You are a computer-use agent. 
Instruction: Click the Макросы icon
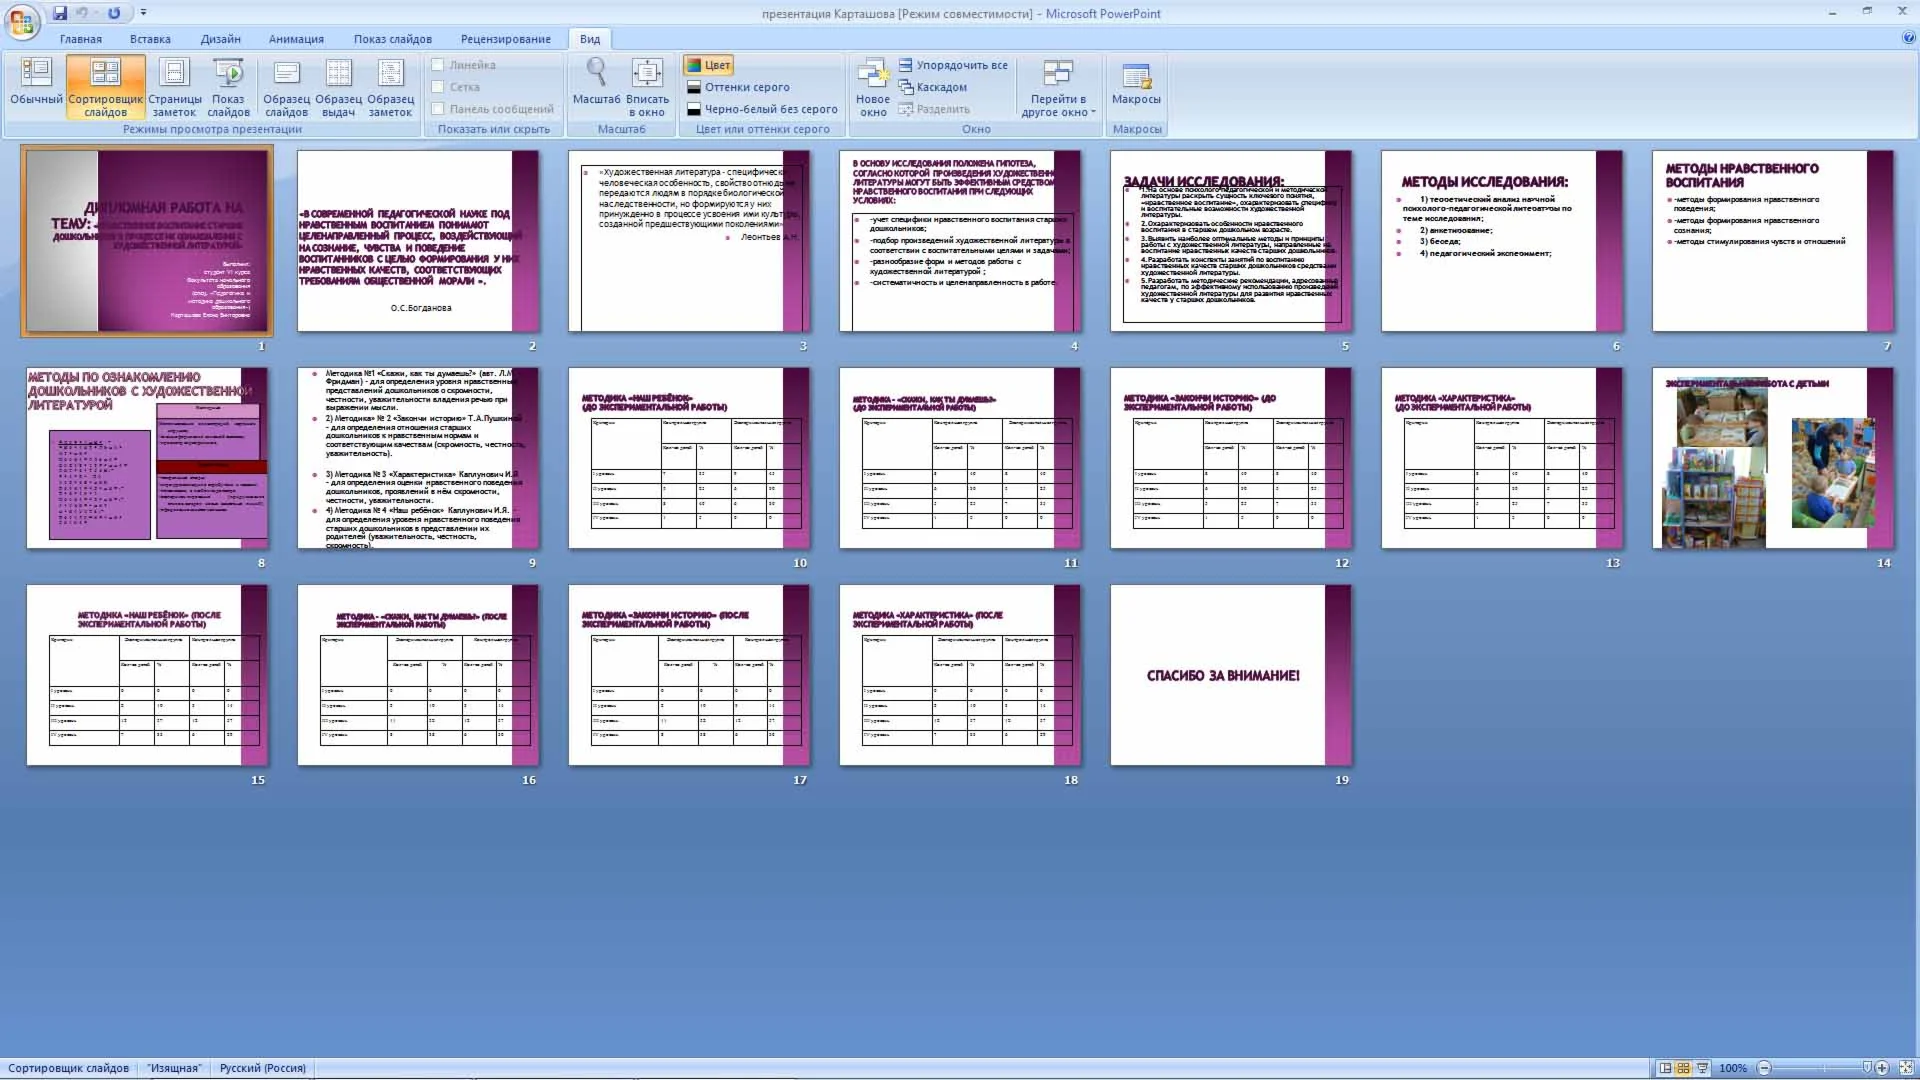coord(1136,76)
